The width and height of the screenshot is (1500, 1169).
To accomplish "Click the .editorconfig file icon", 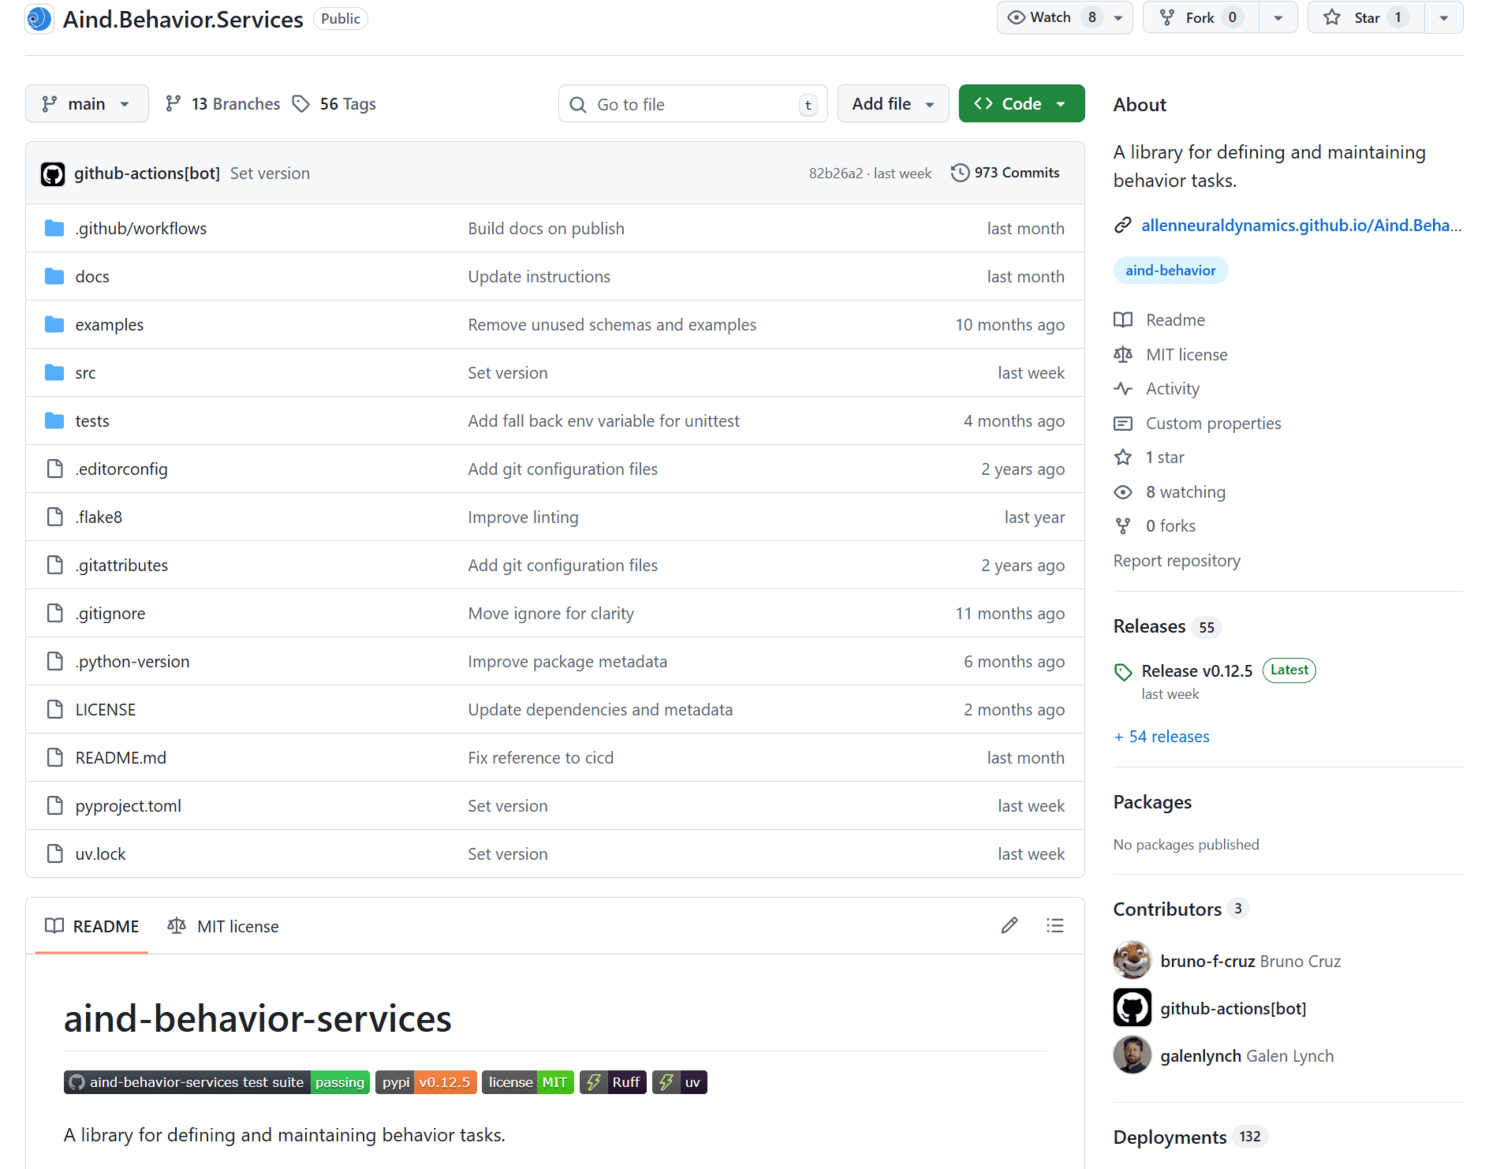I will point(55,468).
